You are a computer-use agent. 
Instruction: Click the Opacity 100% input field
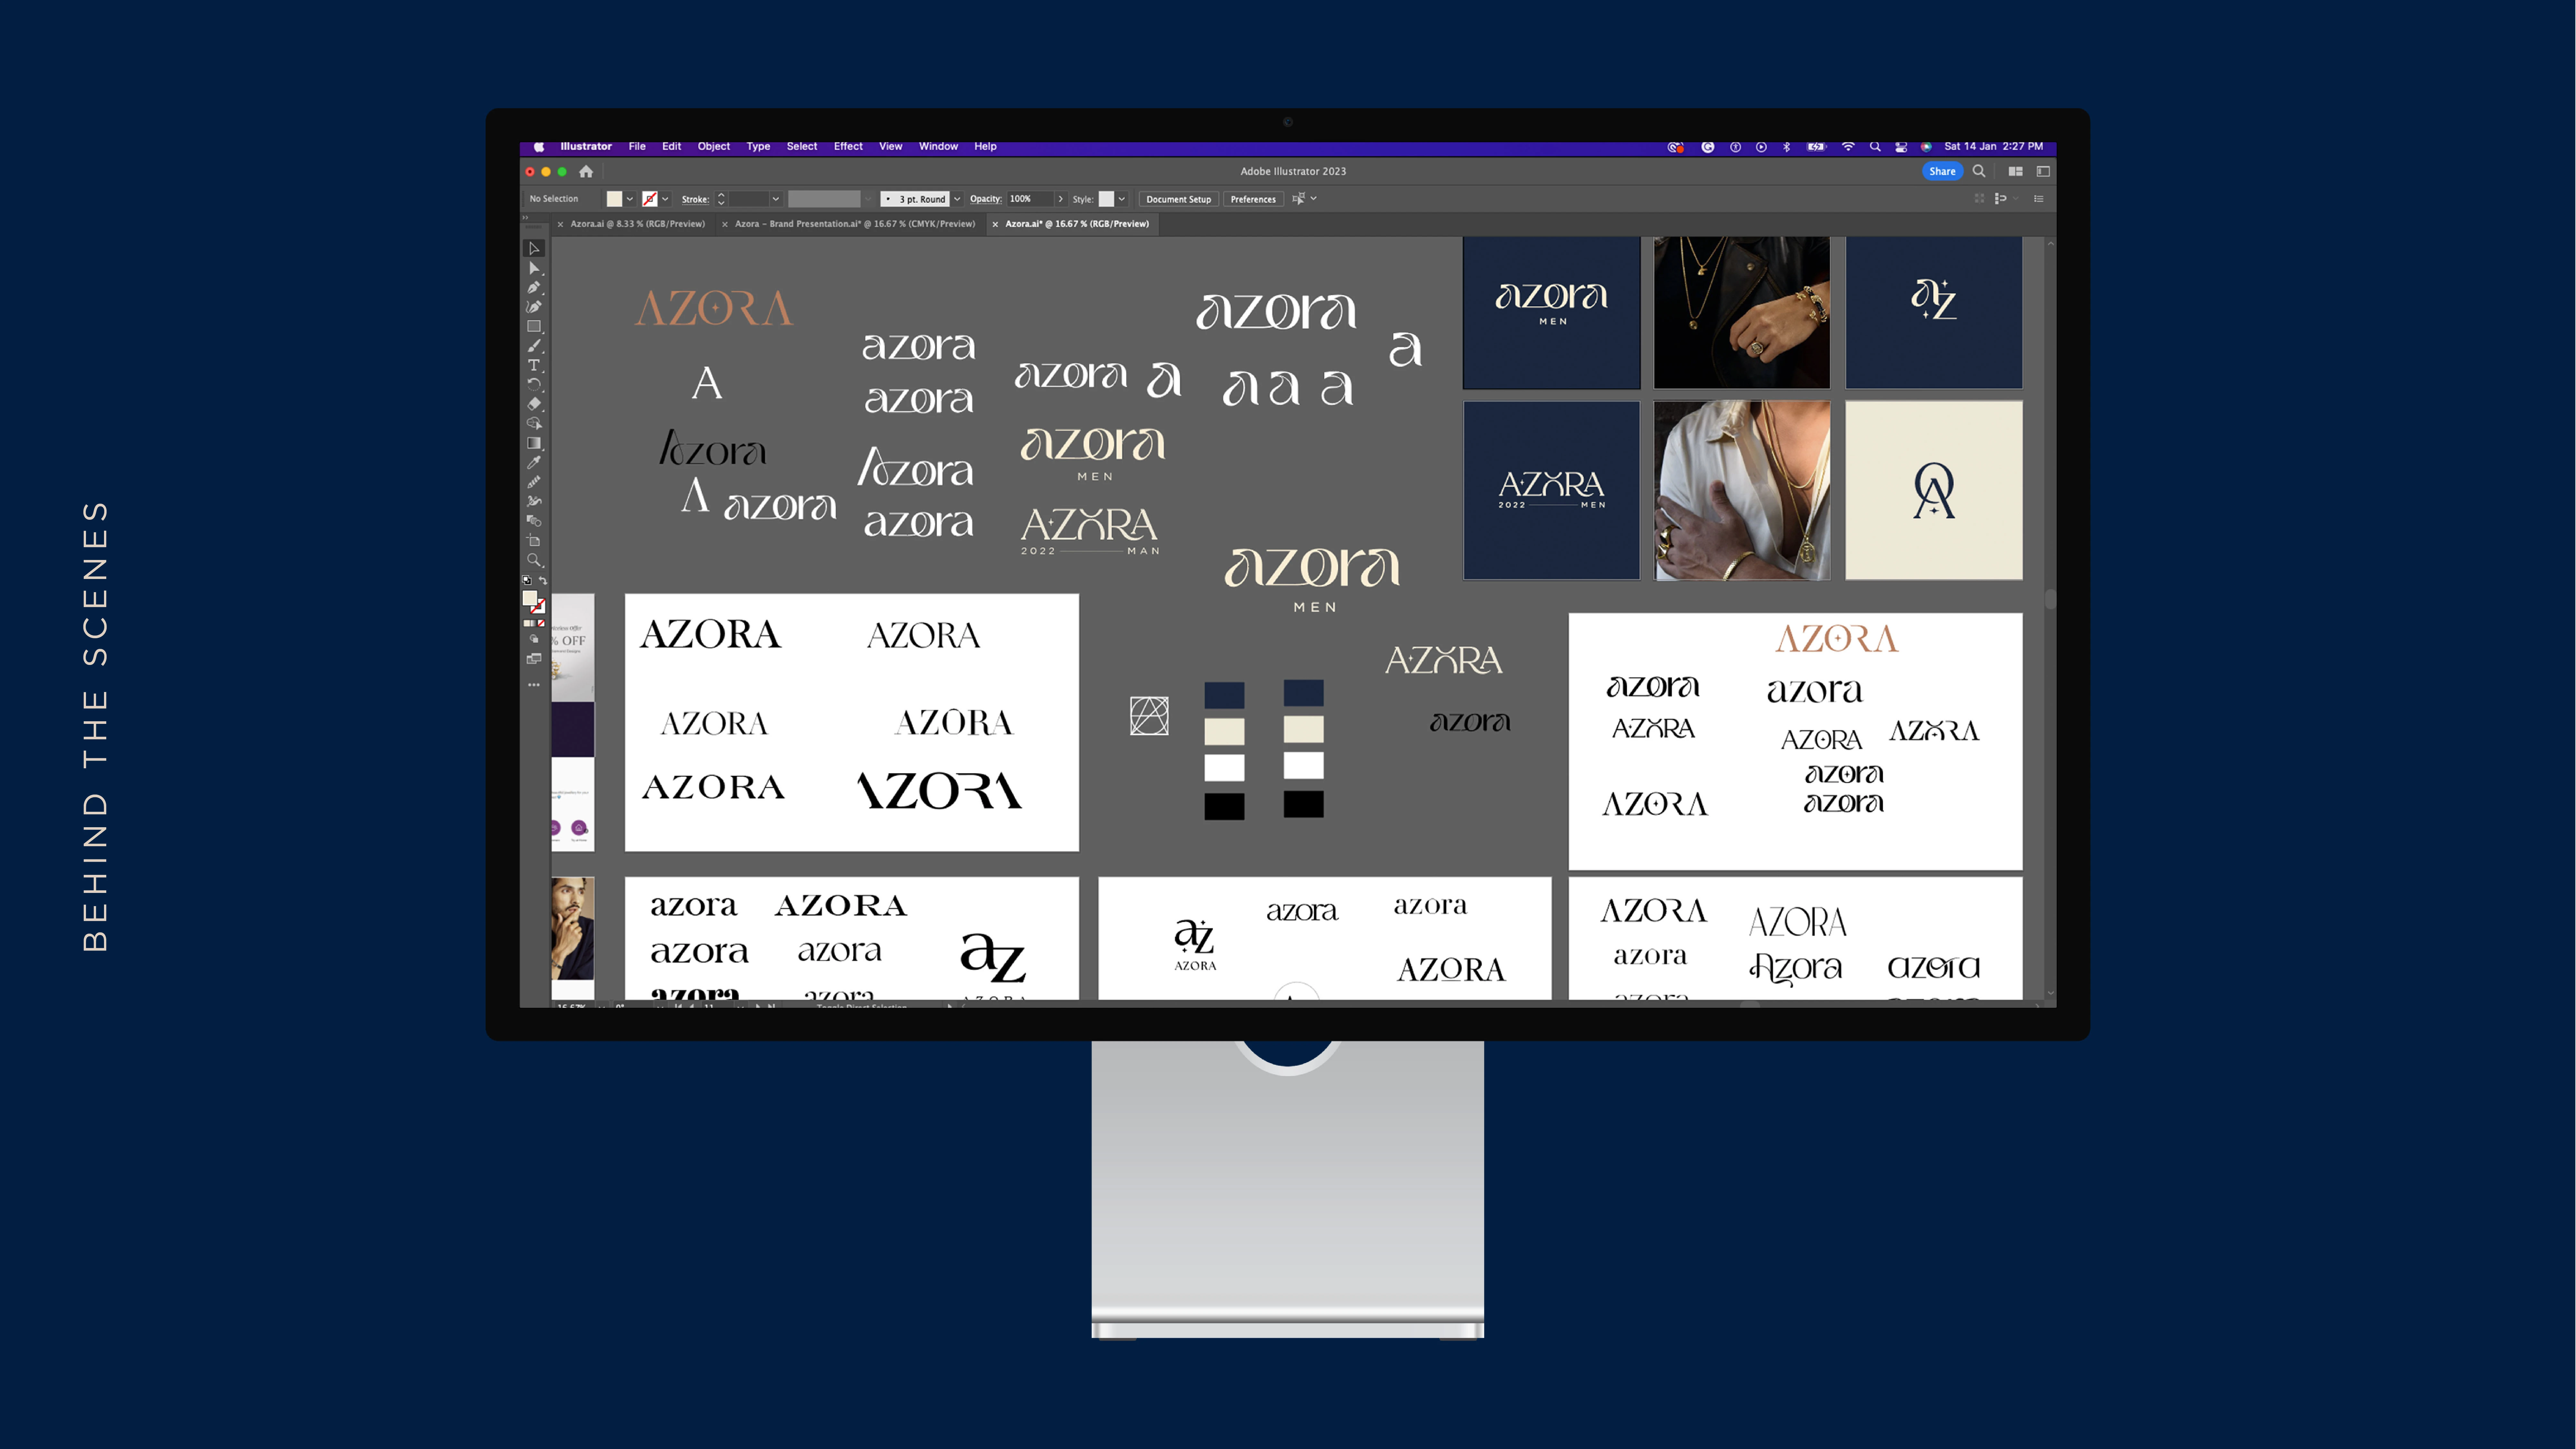click(x=1030, y=199)
